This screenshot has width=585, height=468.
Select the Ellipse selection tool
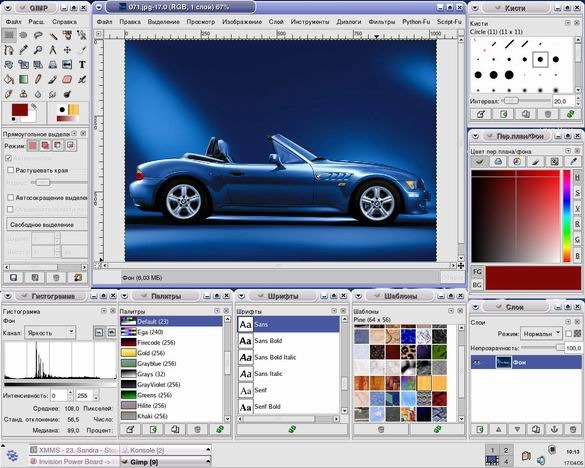click(x=24, y=35)
